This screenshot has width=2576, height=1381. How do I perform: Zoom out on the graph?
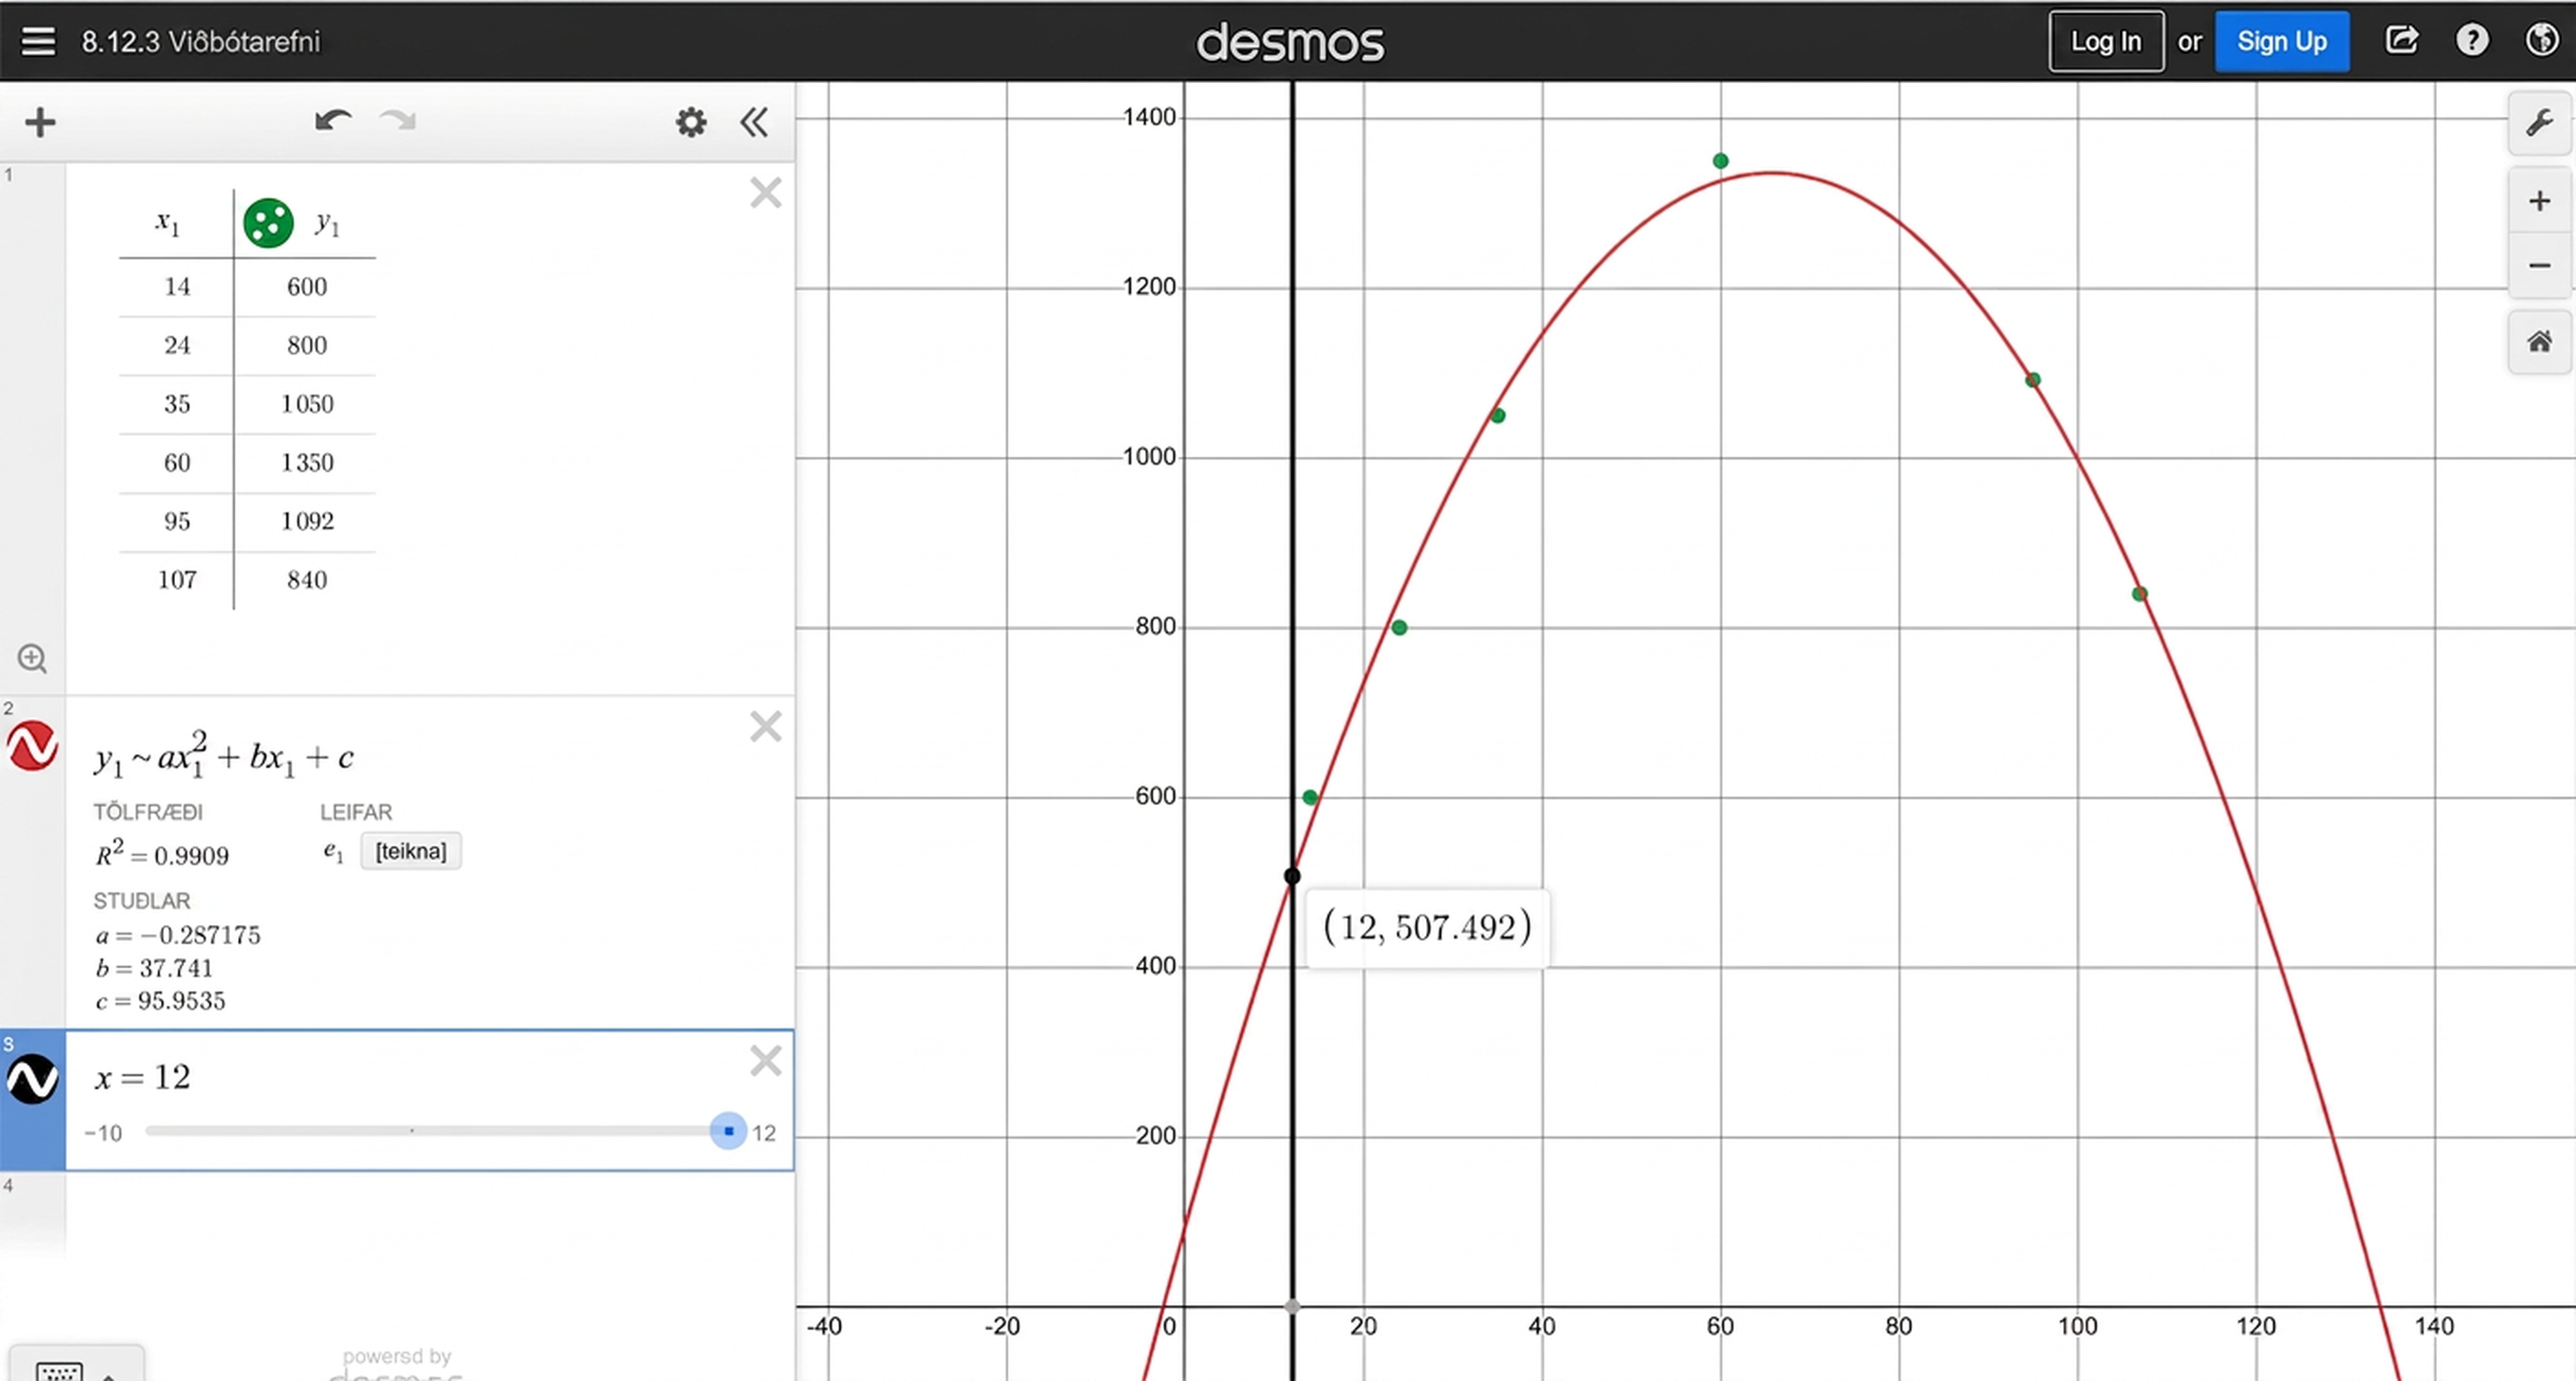point(2539,265)
